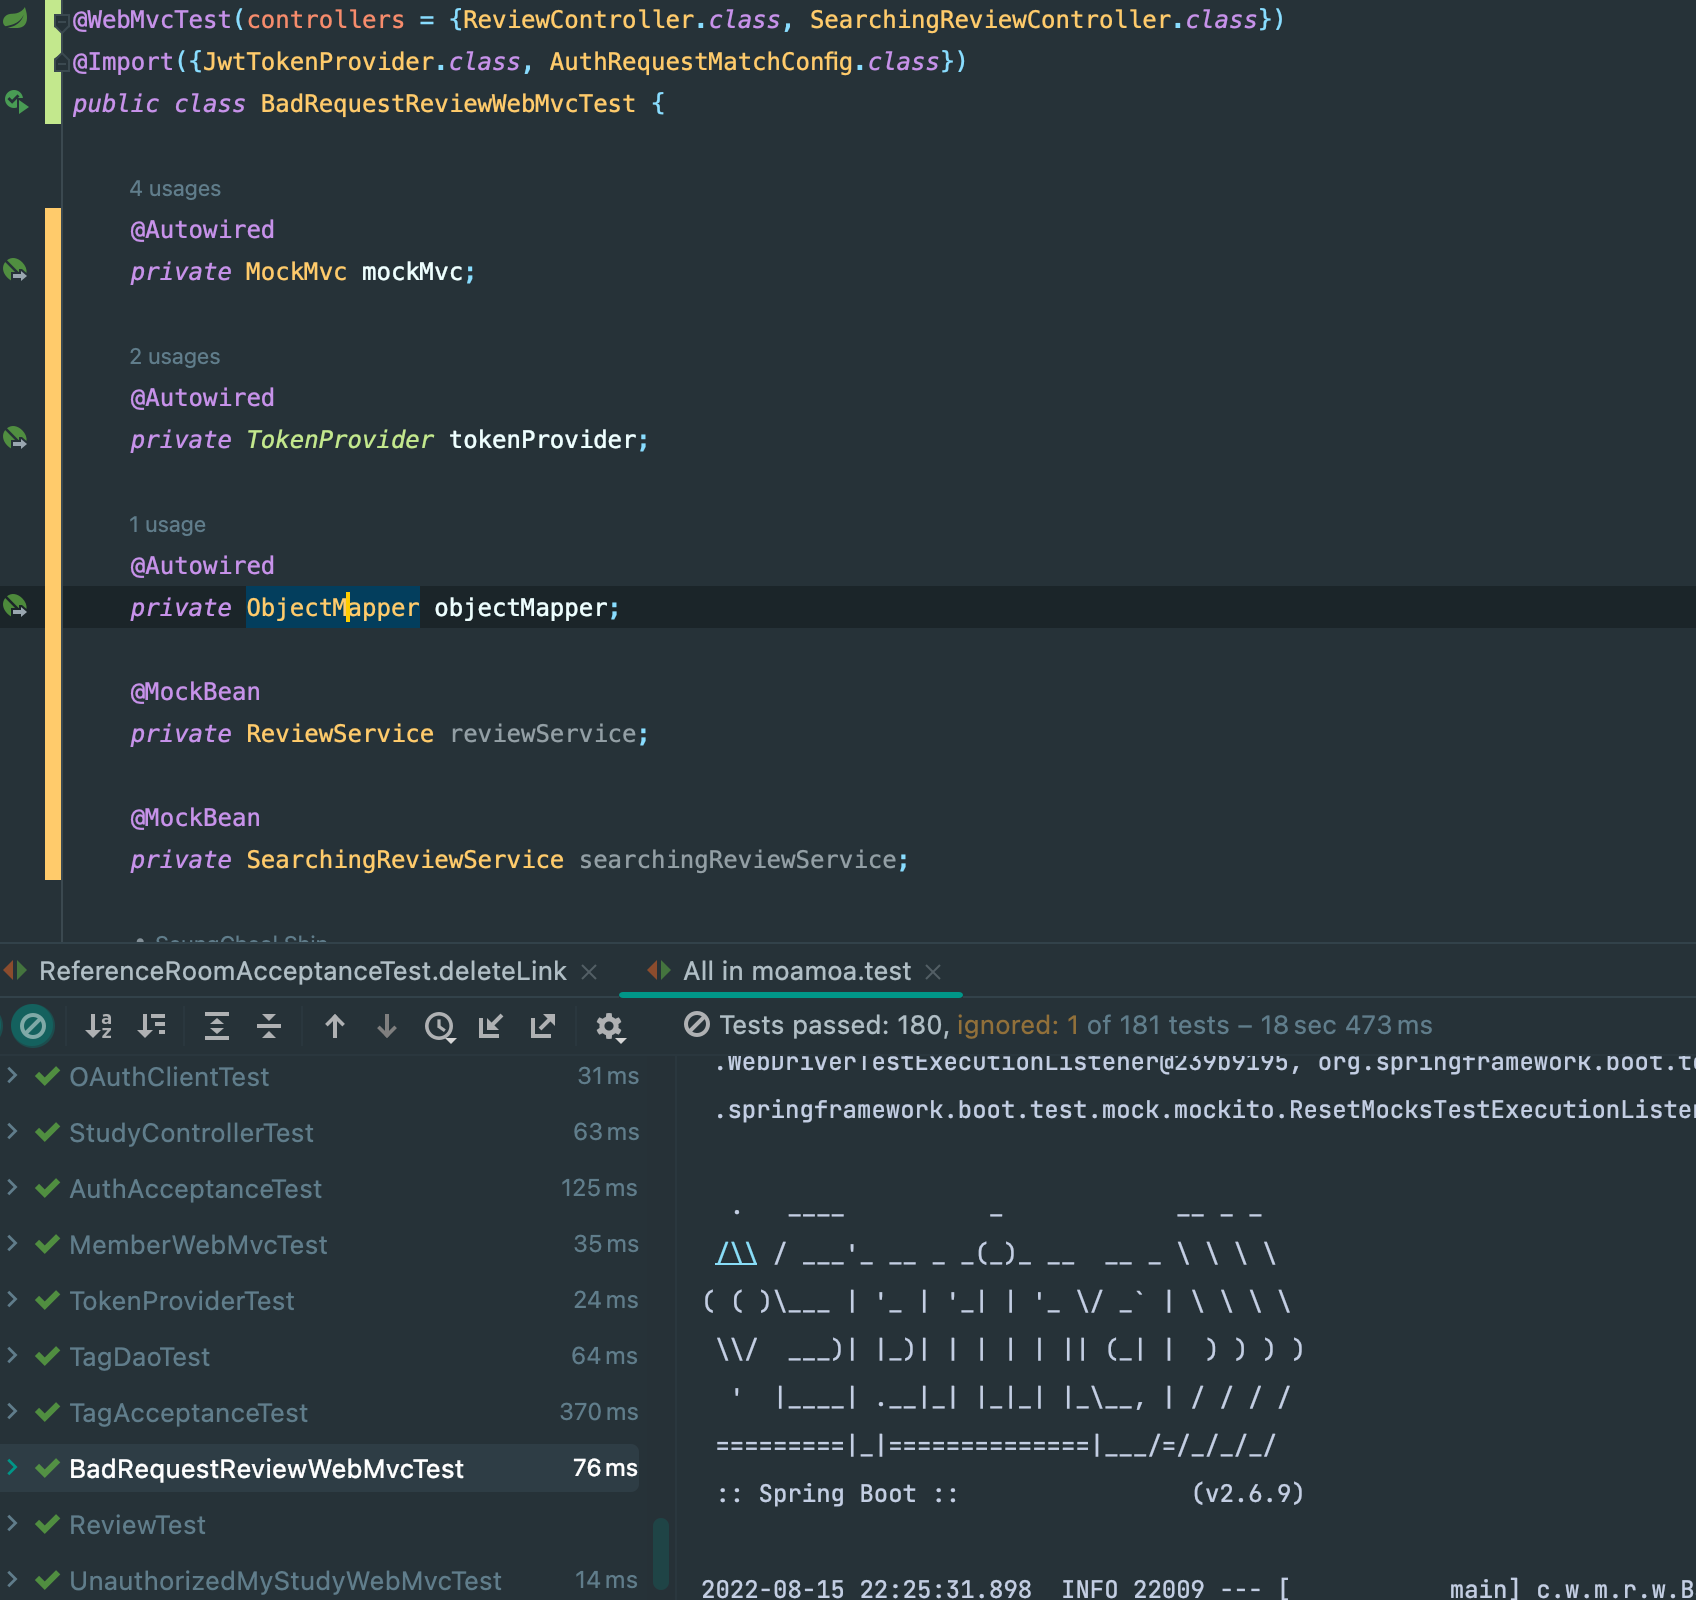The height and width of the screenshot is (1600, 1696).
Task: Sort test results alphabetically
Action: point(98,1026)
